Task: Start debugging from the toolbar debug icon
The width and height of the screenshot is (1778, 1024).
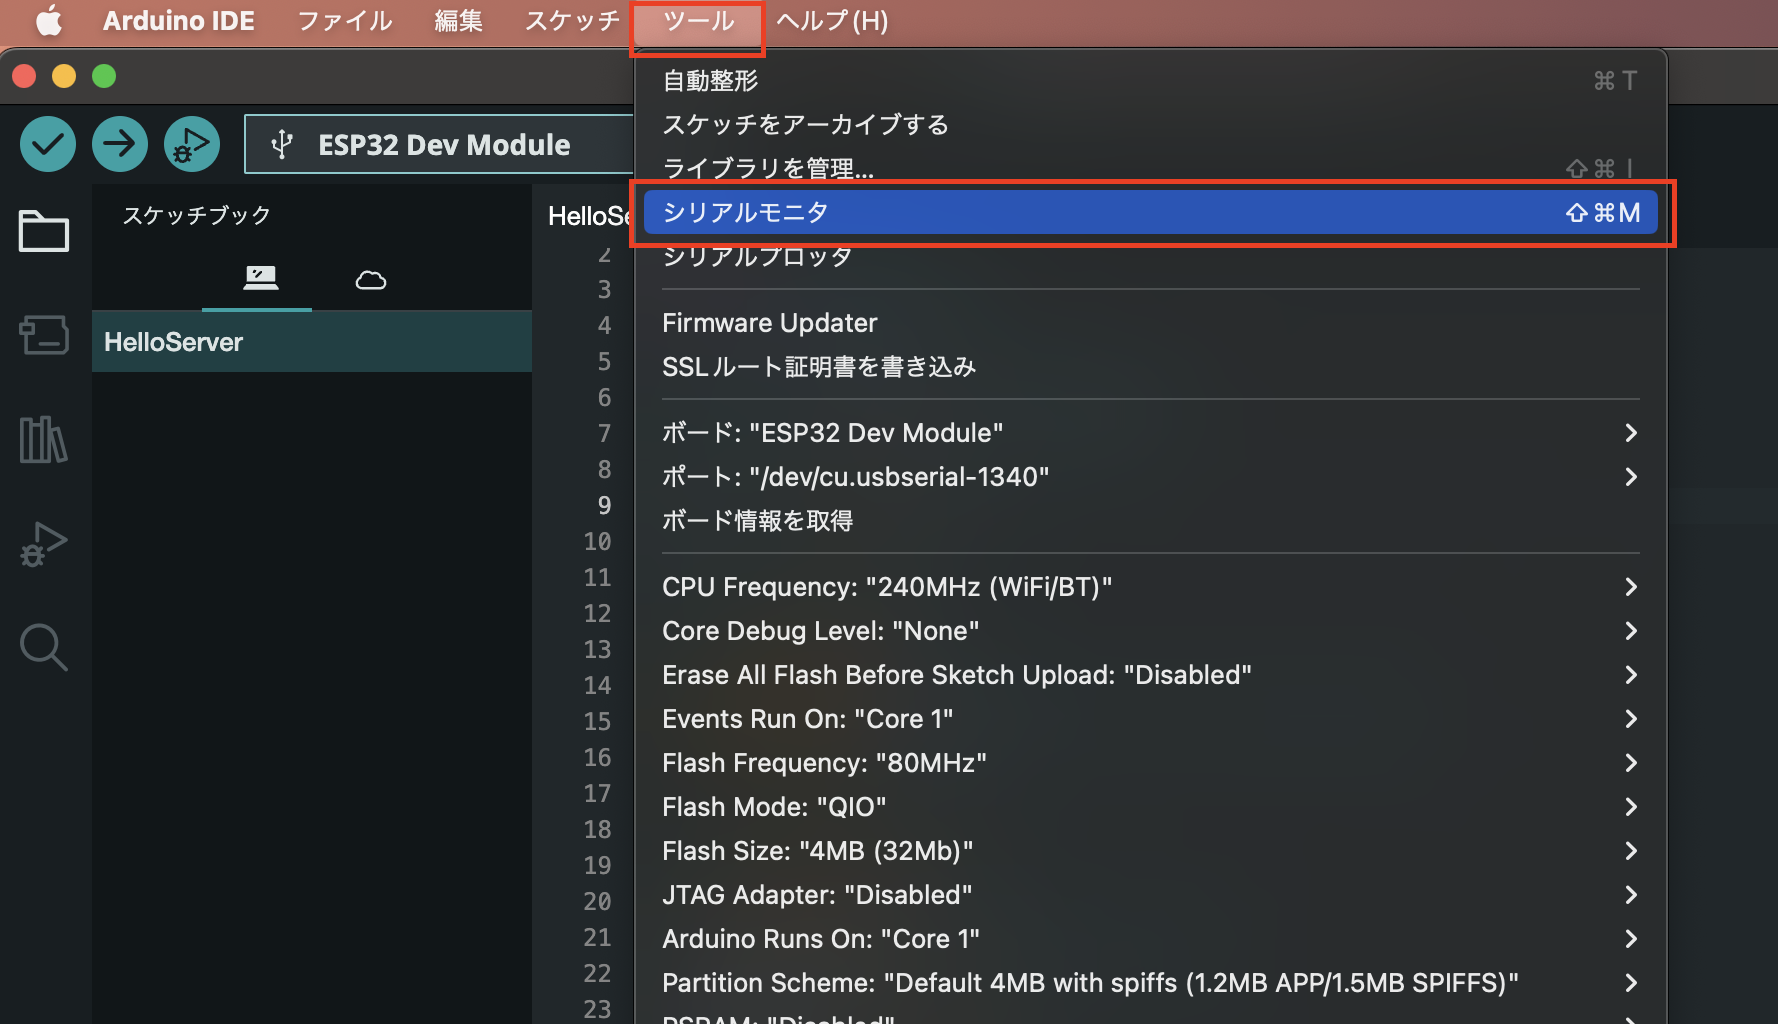Action: coord(191,144)
